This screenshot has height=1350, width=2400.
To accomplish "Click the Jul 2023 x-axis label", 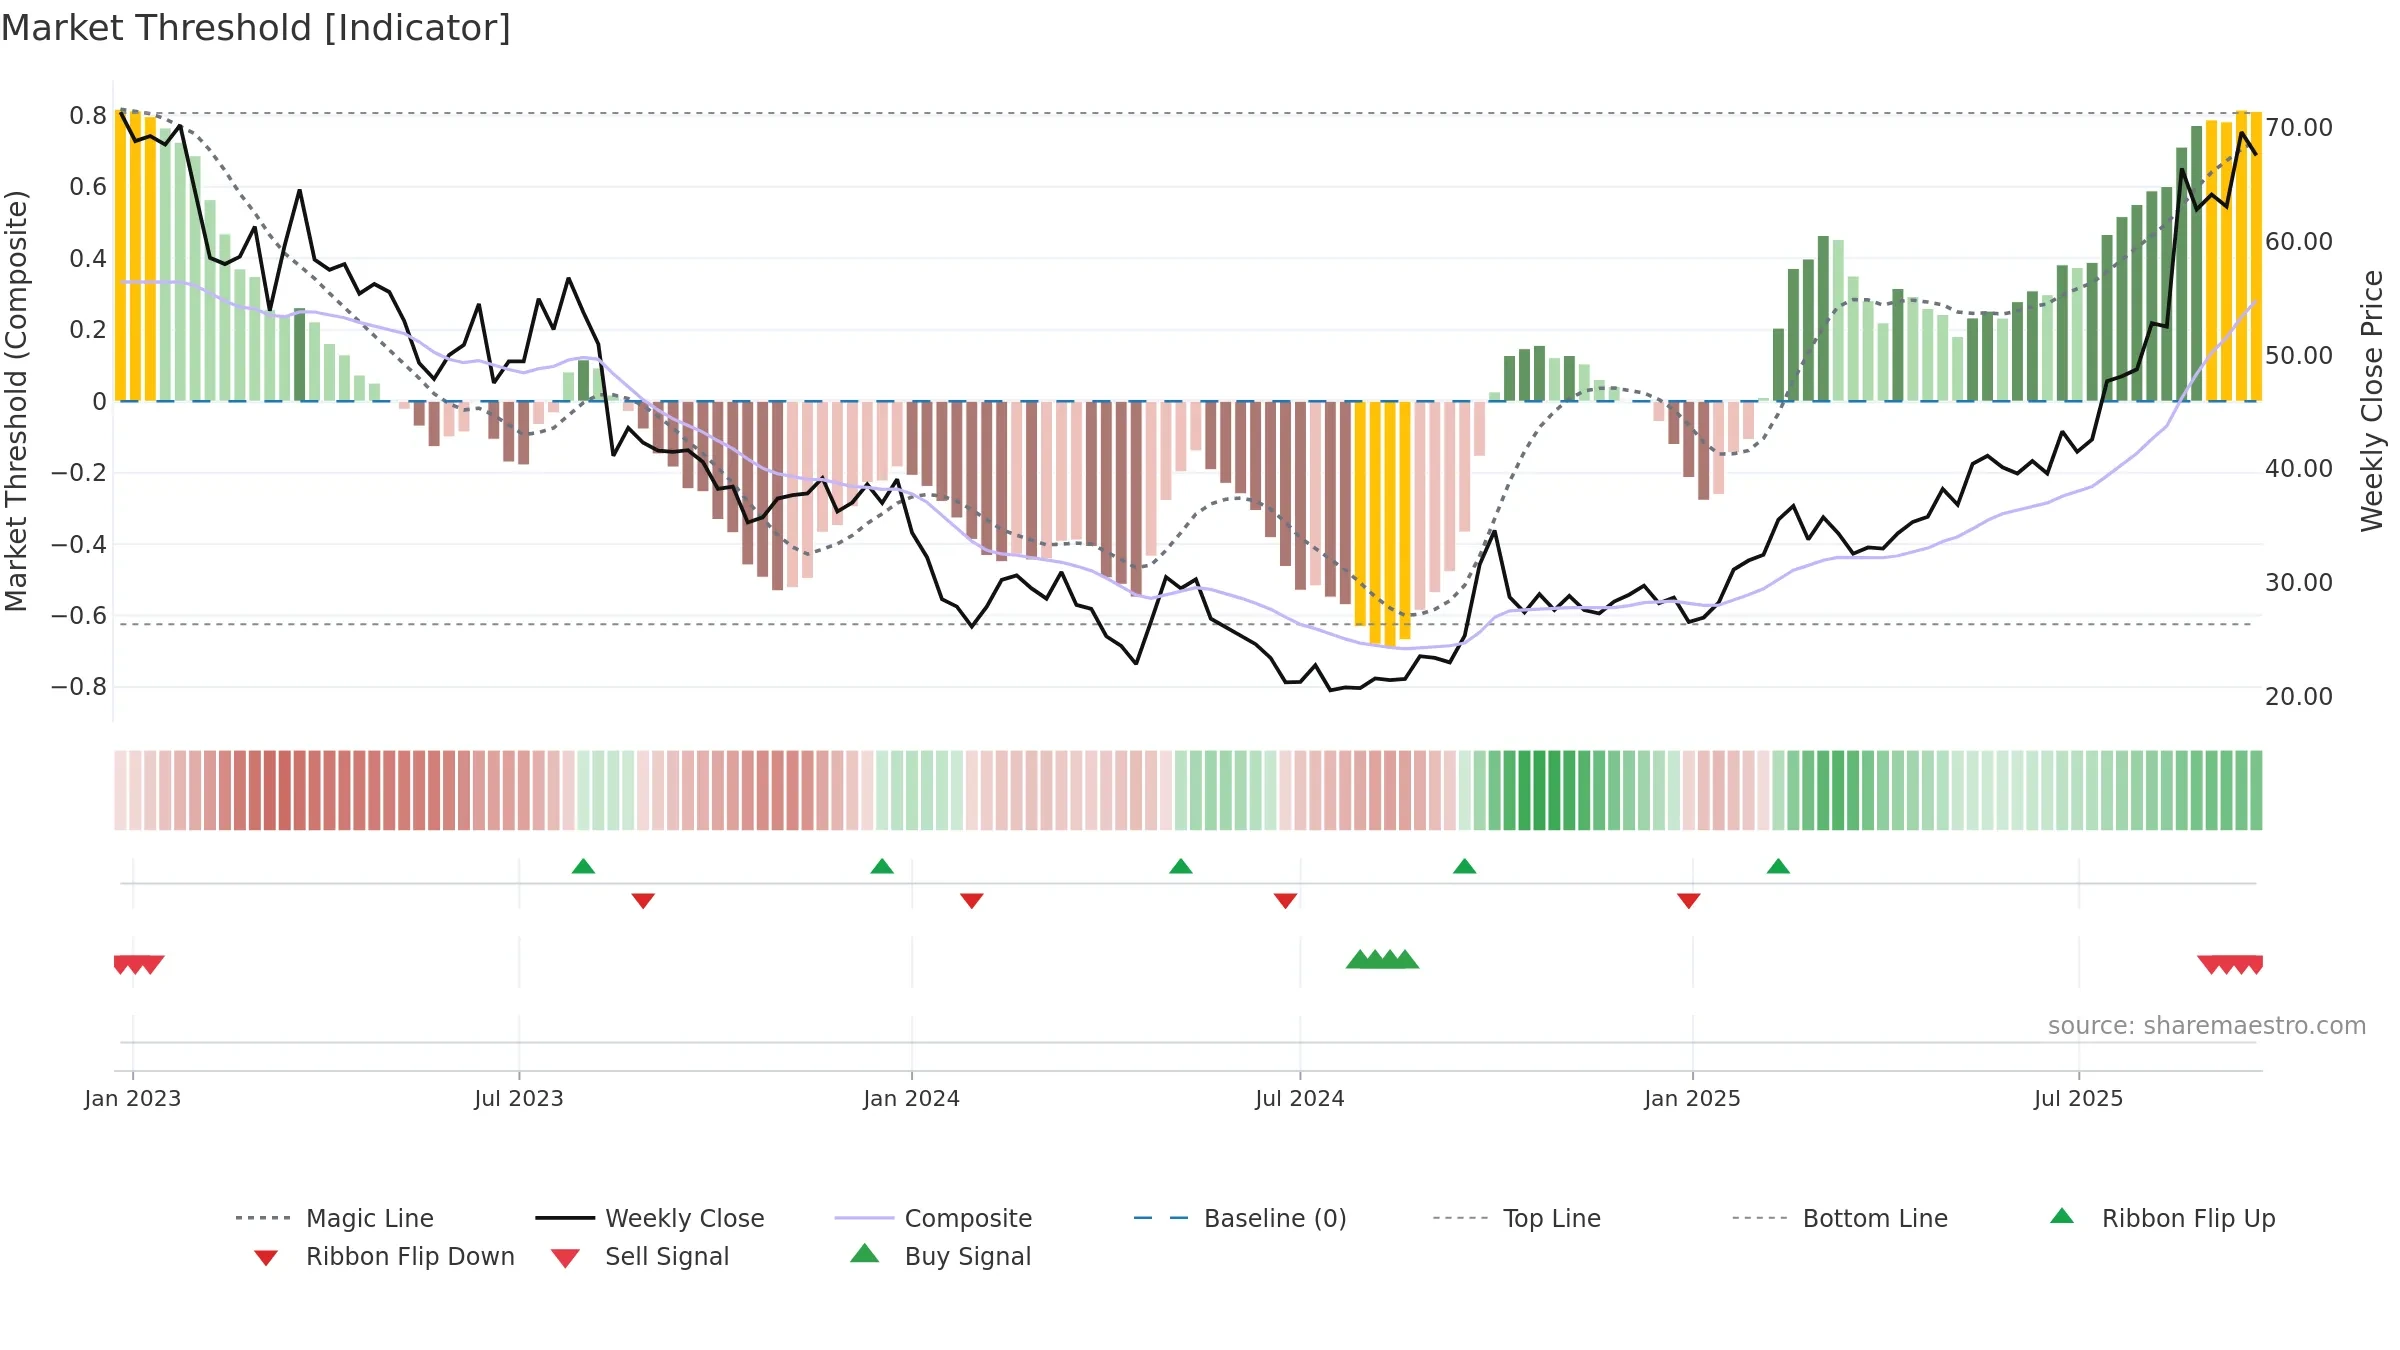I will click(x=519, y=1099).
